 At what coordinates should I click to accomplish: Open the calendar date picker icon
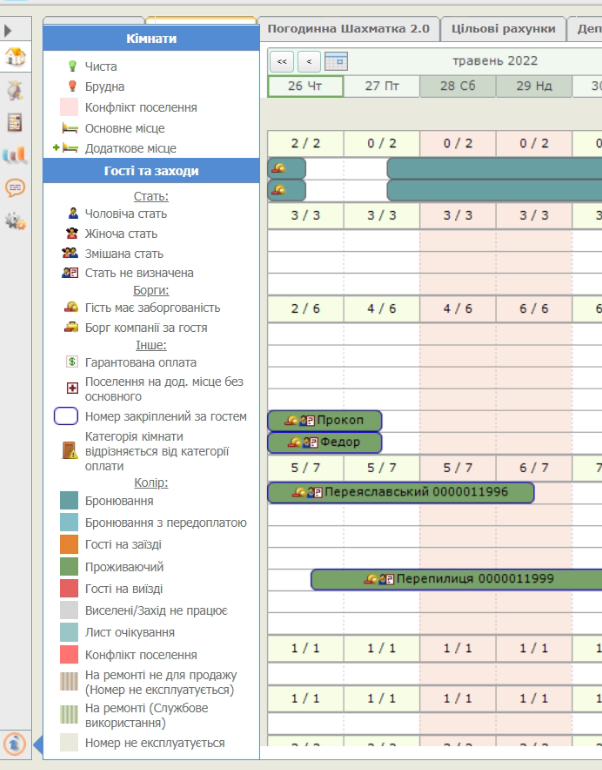[x=336, y=61]
